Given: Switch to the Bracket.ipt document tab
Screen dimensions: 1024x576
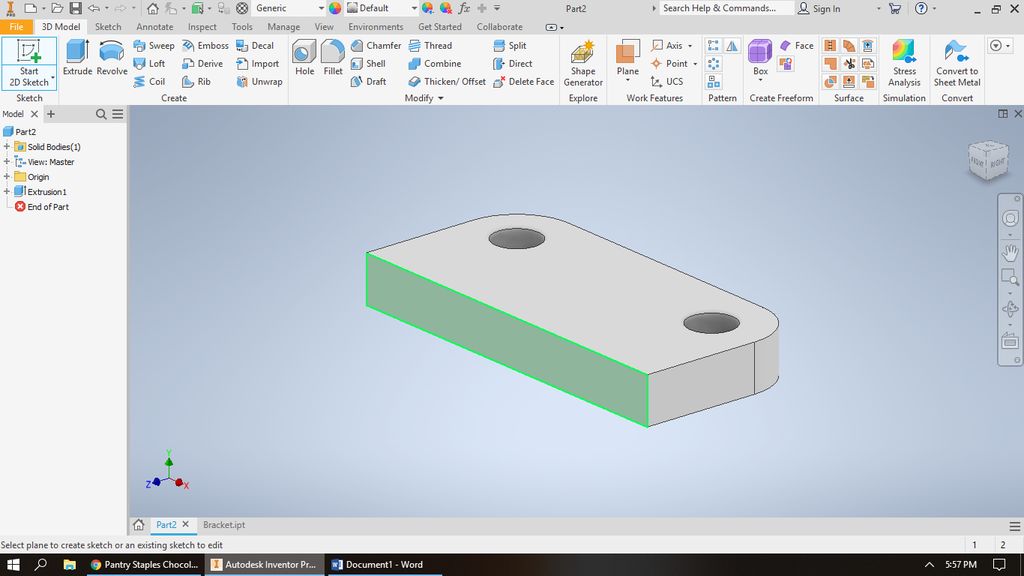Looking at the screenshot, I should 224,524.
